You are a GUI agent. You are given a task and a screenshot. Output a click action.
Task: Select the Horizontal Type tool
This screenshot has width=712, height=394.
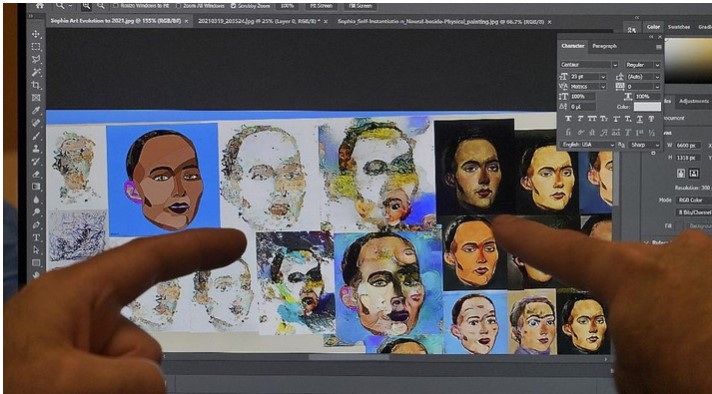pos(36,237)
